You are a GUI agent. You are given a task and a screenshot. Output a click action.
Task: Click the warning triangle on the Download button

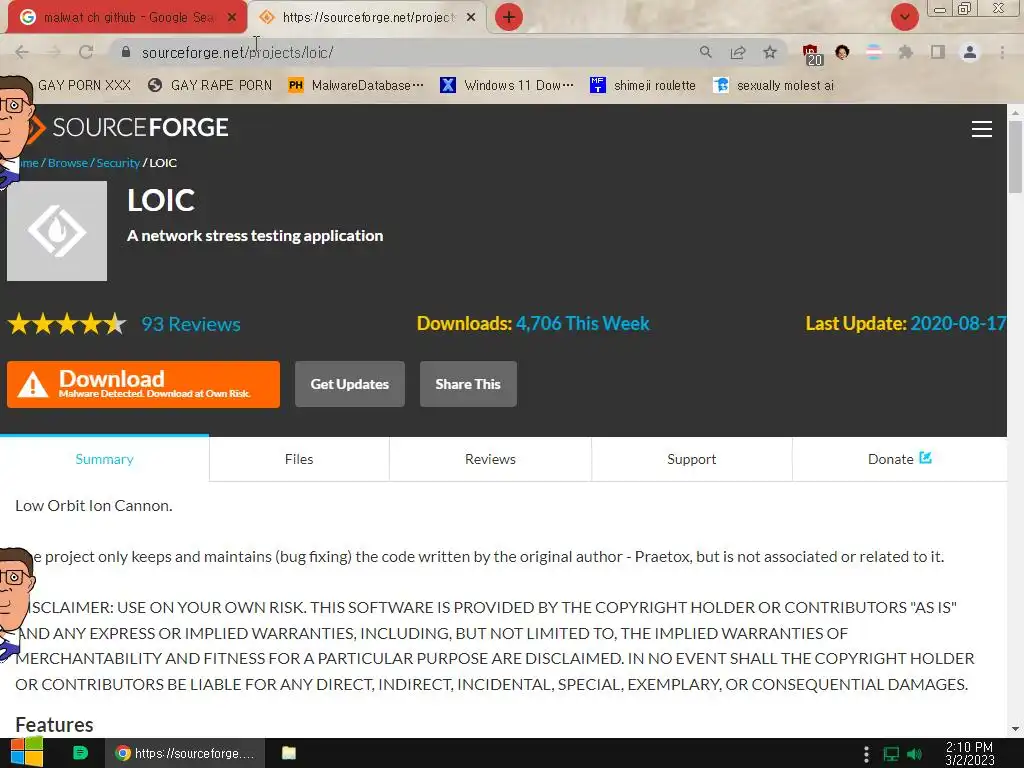click(33, 385)
